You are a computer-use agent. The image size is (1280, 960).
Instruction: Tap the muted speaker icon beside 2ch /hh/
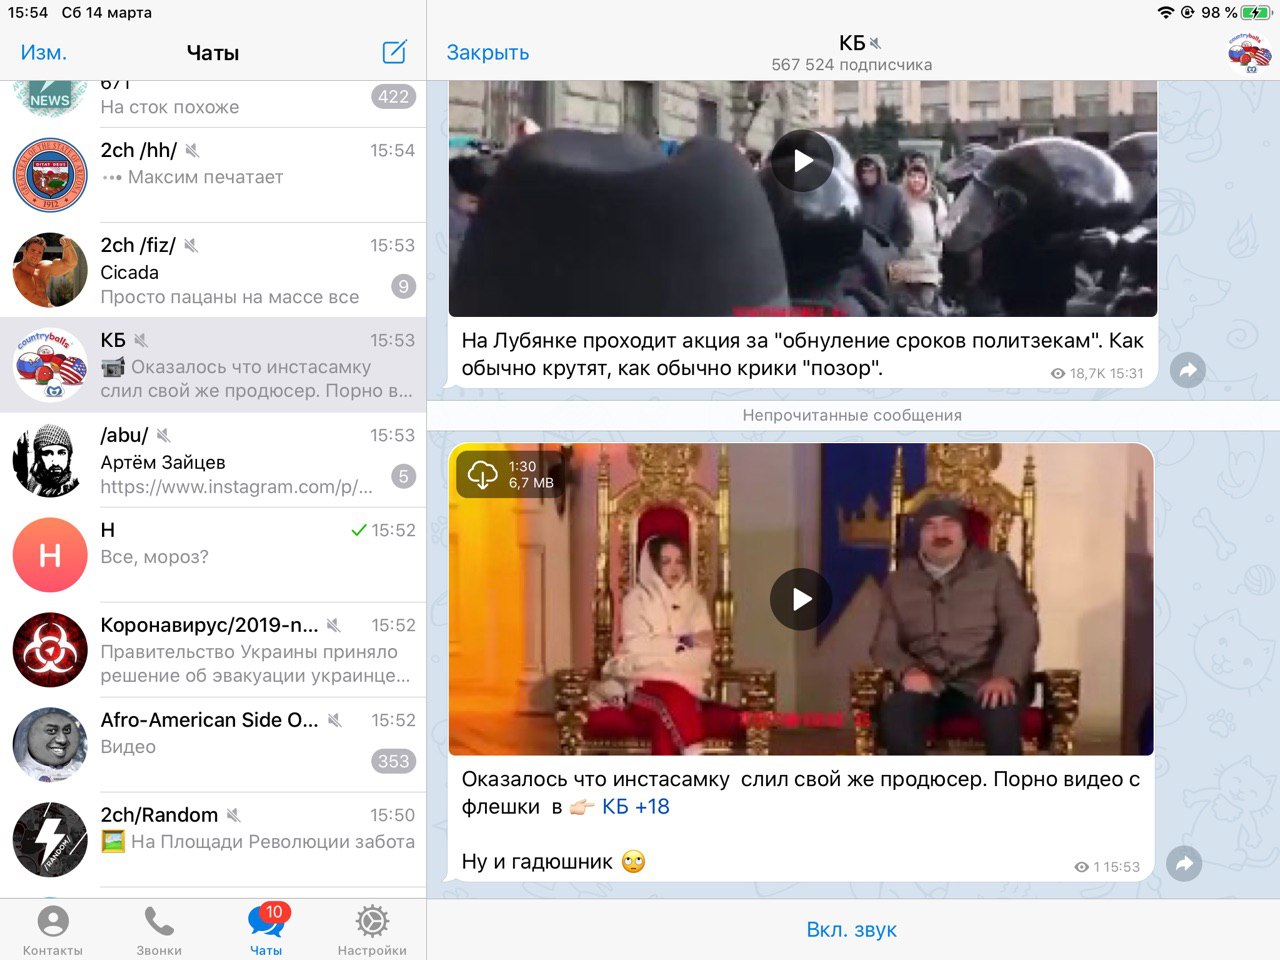(x=192, y=150)
